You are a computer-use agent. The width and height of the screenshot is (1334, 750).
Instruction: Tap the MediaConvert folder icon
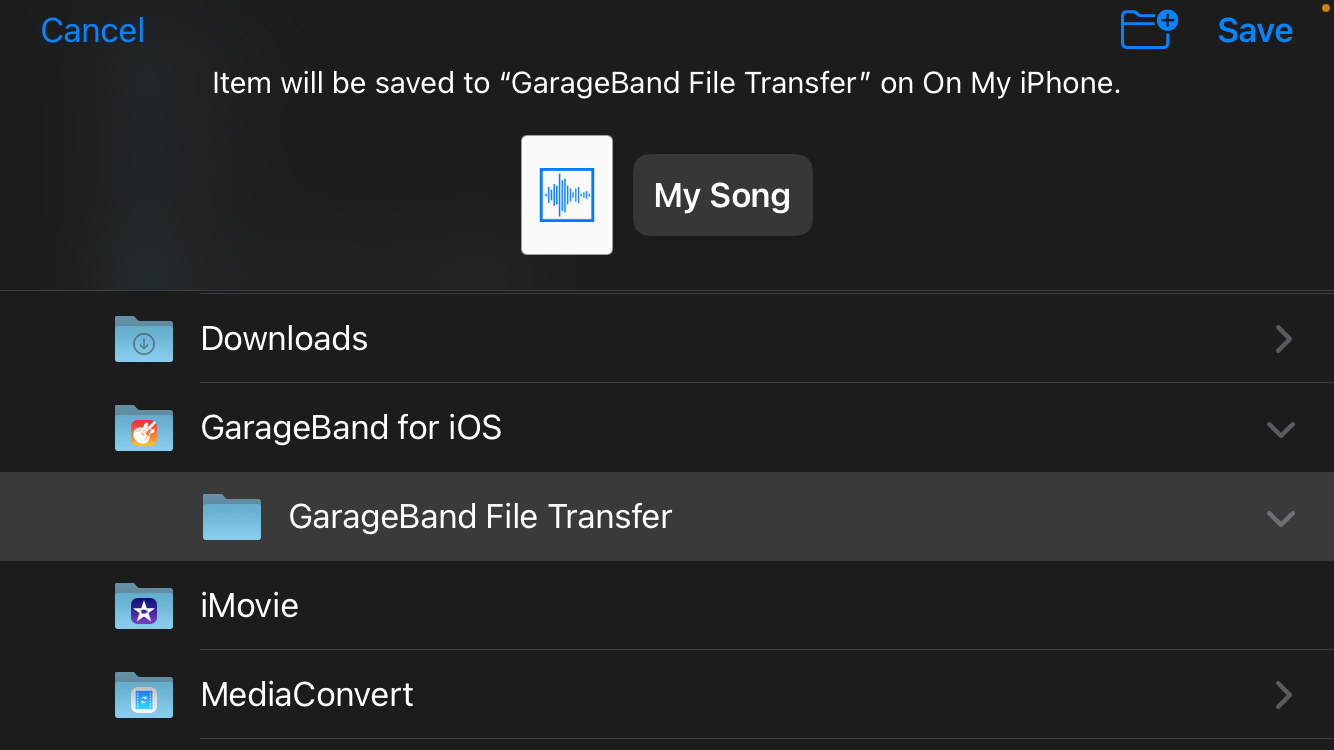(143, 695)
